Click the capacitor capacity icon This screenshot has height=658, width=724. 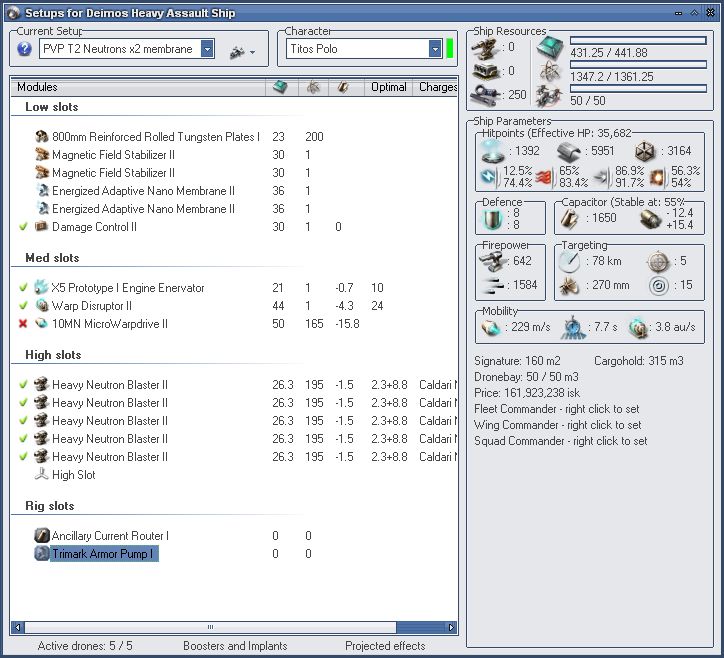(570, 218)
